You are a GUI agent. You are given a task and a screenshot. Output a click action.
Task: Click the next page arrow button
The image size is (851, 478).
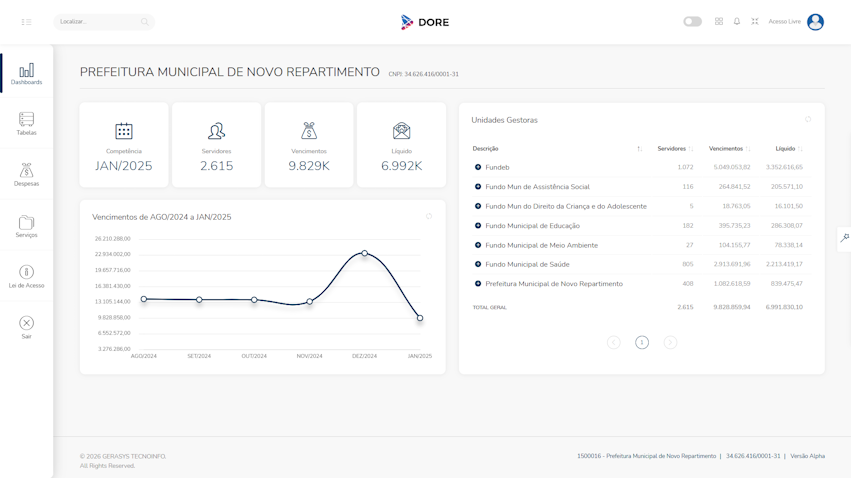[670, 342]
